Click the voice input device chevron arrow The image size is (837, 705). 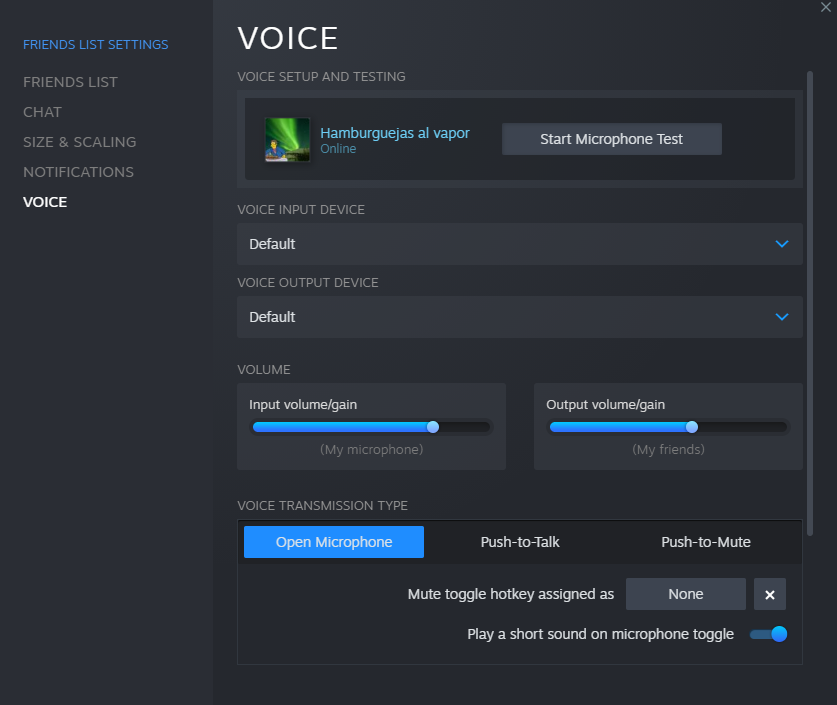click(x=782, y=244)
